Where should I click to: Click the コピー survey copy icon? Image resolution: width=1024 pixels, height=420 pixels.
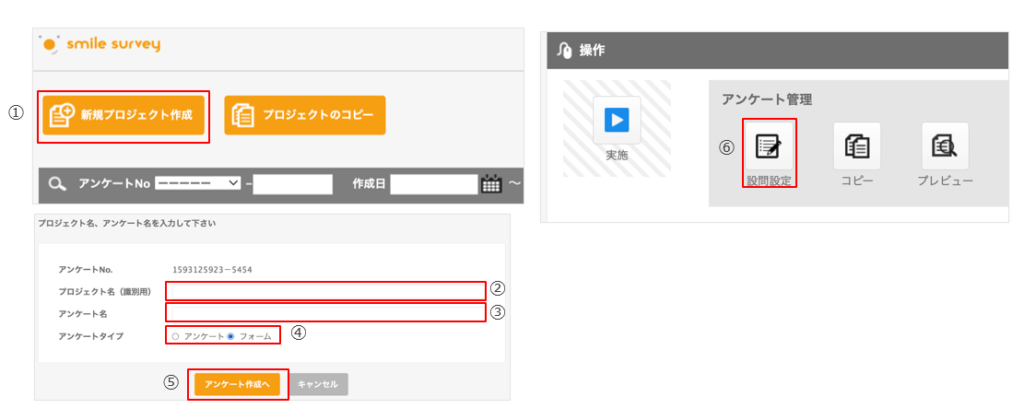coord(857,146)
